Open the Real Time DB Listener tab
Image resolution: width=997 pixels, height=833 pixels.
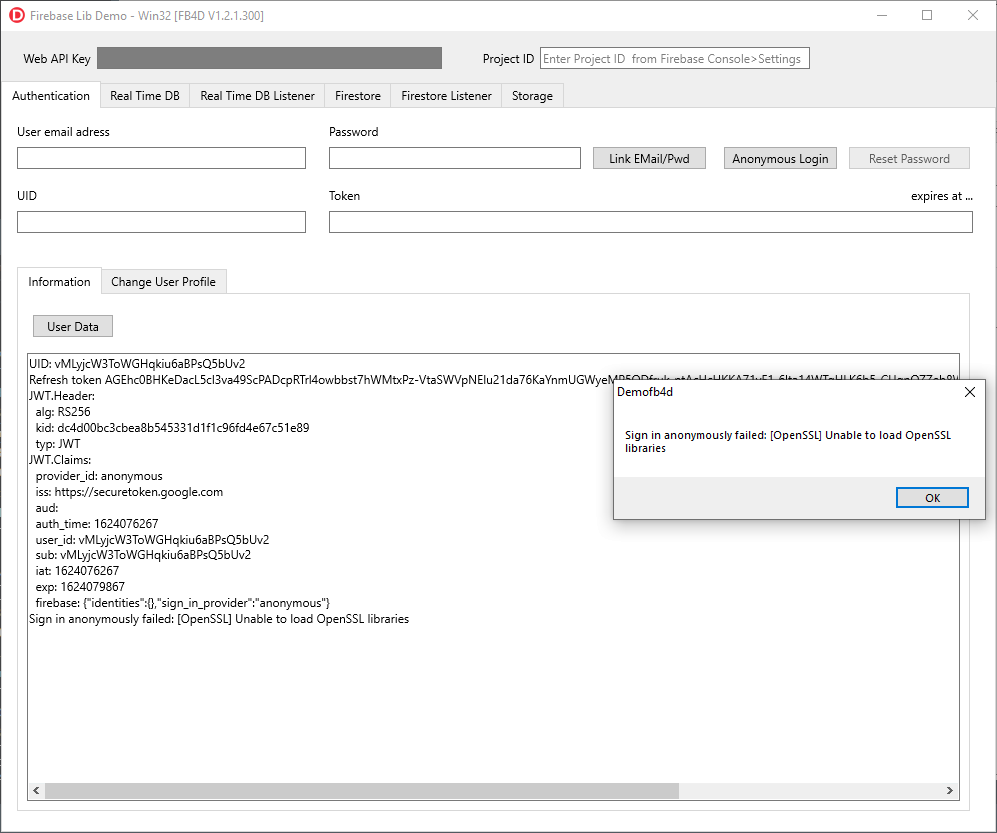[x=258, y=96]
